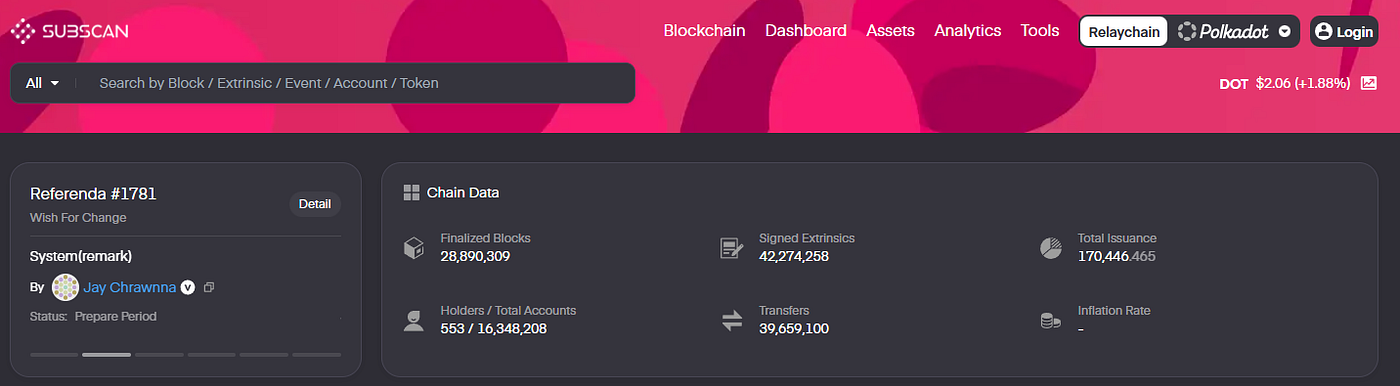Click the DOT price chart icon
1400x386 pixels.
point(1369,83)
